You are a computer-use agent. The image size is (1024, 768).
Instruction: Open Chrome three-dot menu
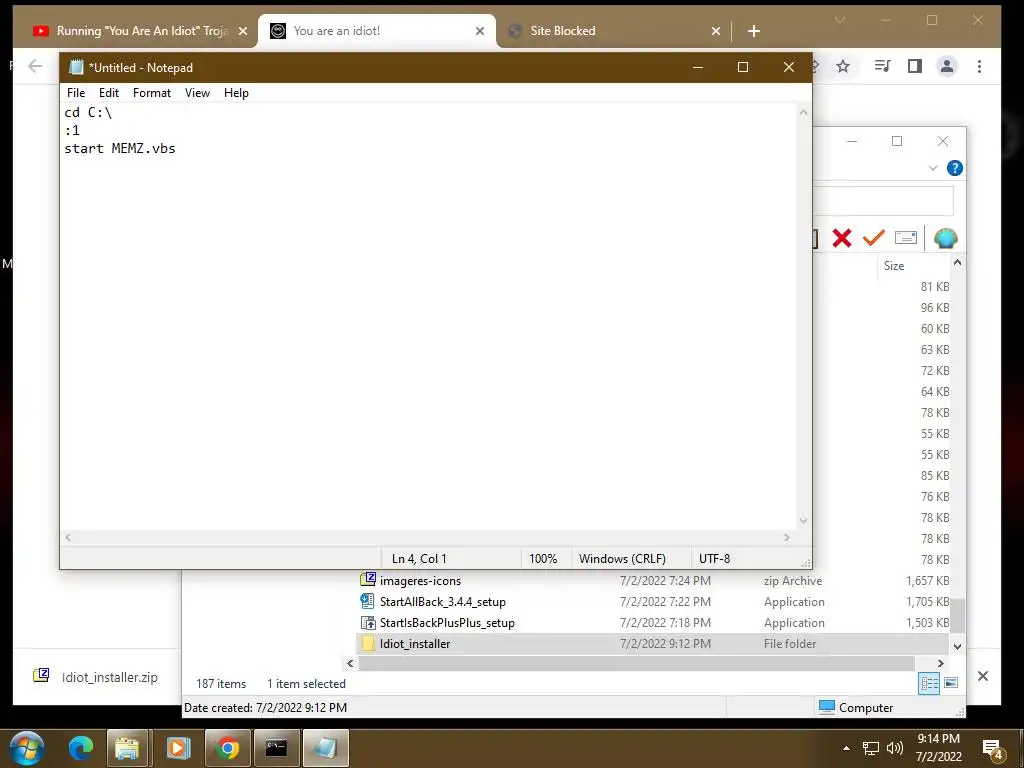(979, 66)
